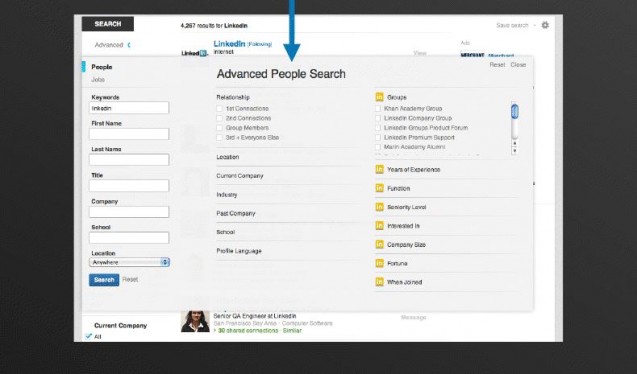Click the premium icon beside Fortune

pyautogui.click(x=379, y=263)
